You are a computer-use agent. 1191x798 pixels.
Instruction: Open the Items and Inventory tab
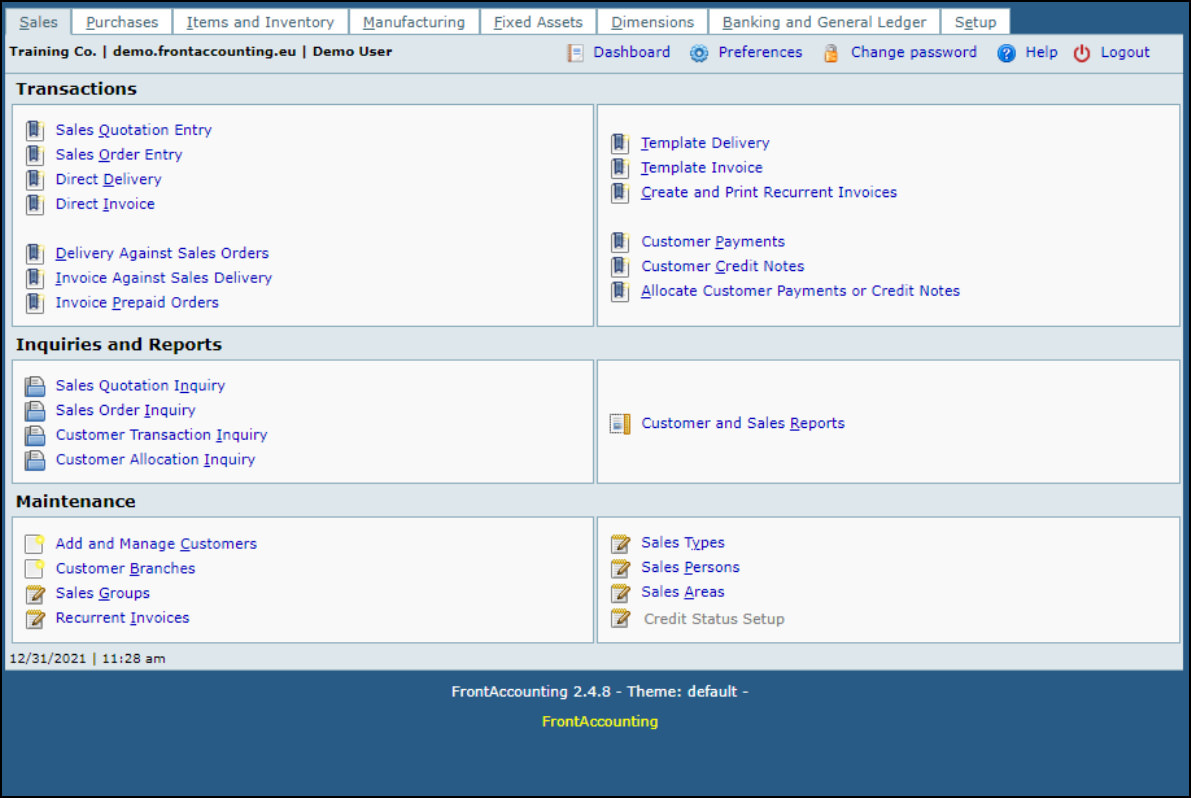pos(260,22)
